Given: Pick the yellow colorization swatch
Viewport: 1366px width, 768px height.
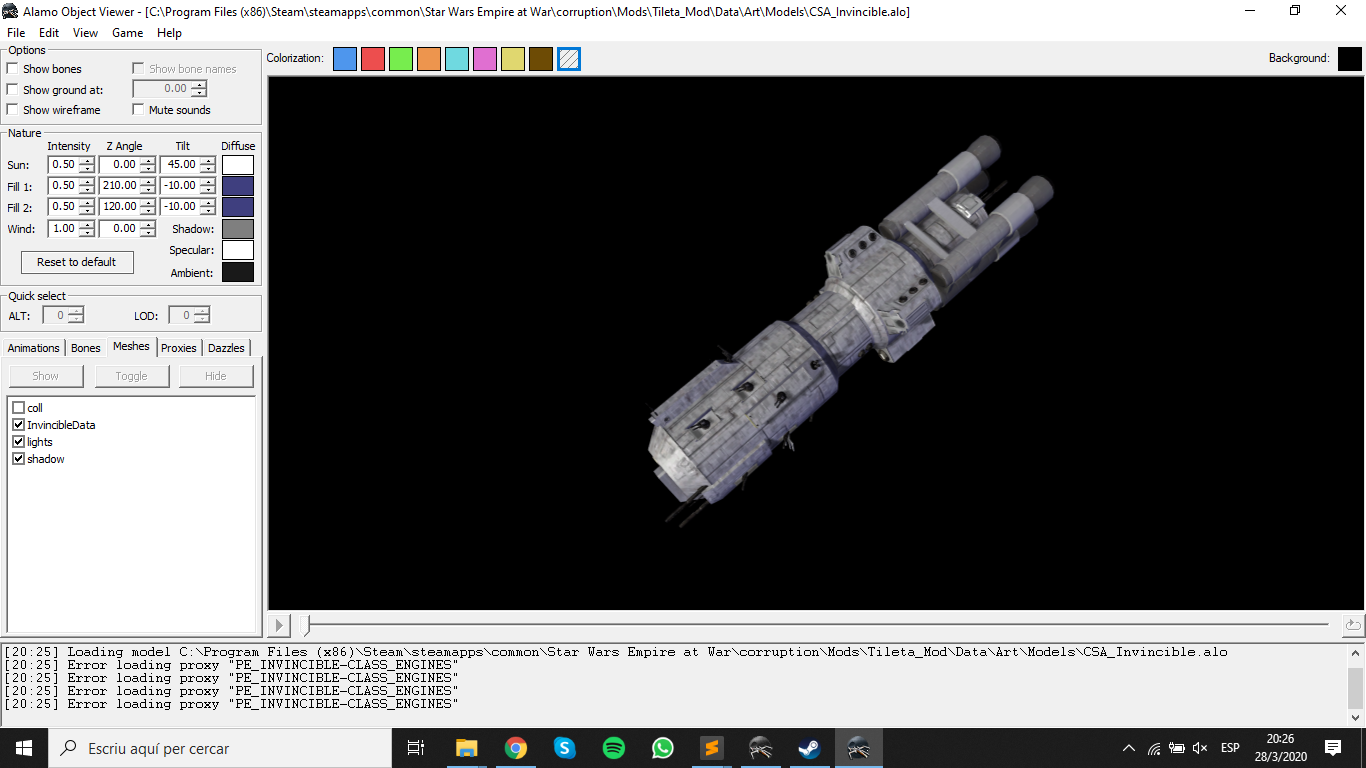Looking at the screenshot, I should [x=513, y=59].
